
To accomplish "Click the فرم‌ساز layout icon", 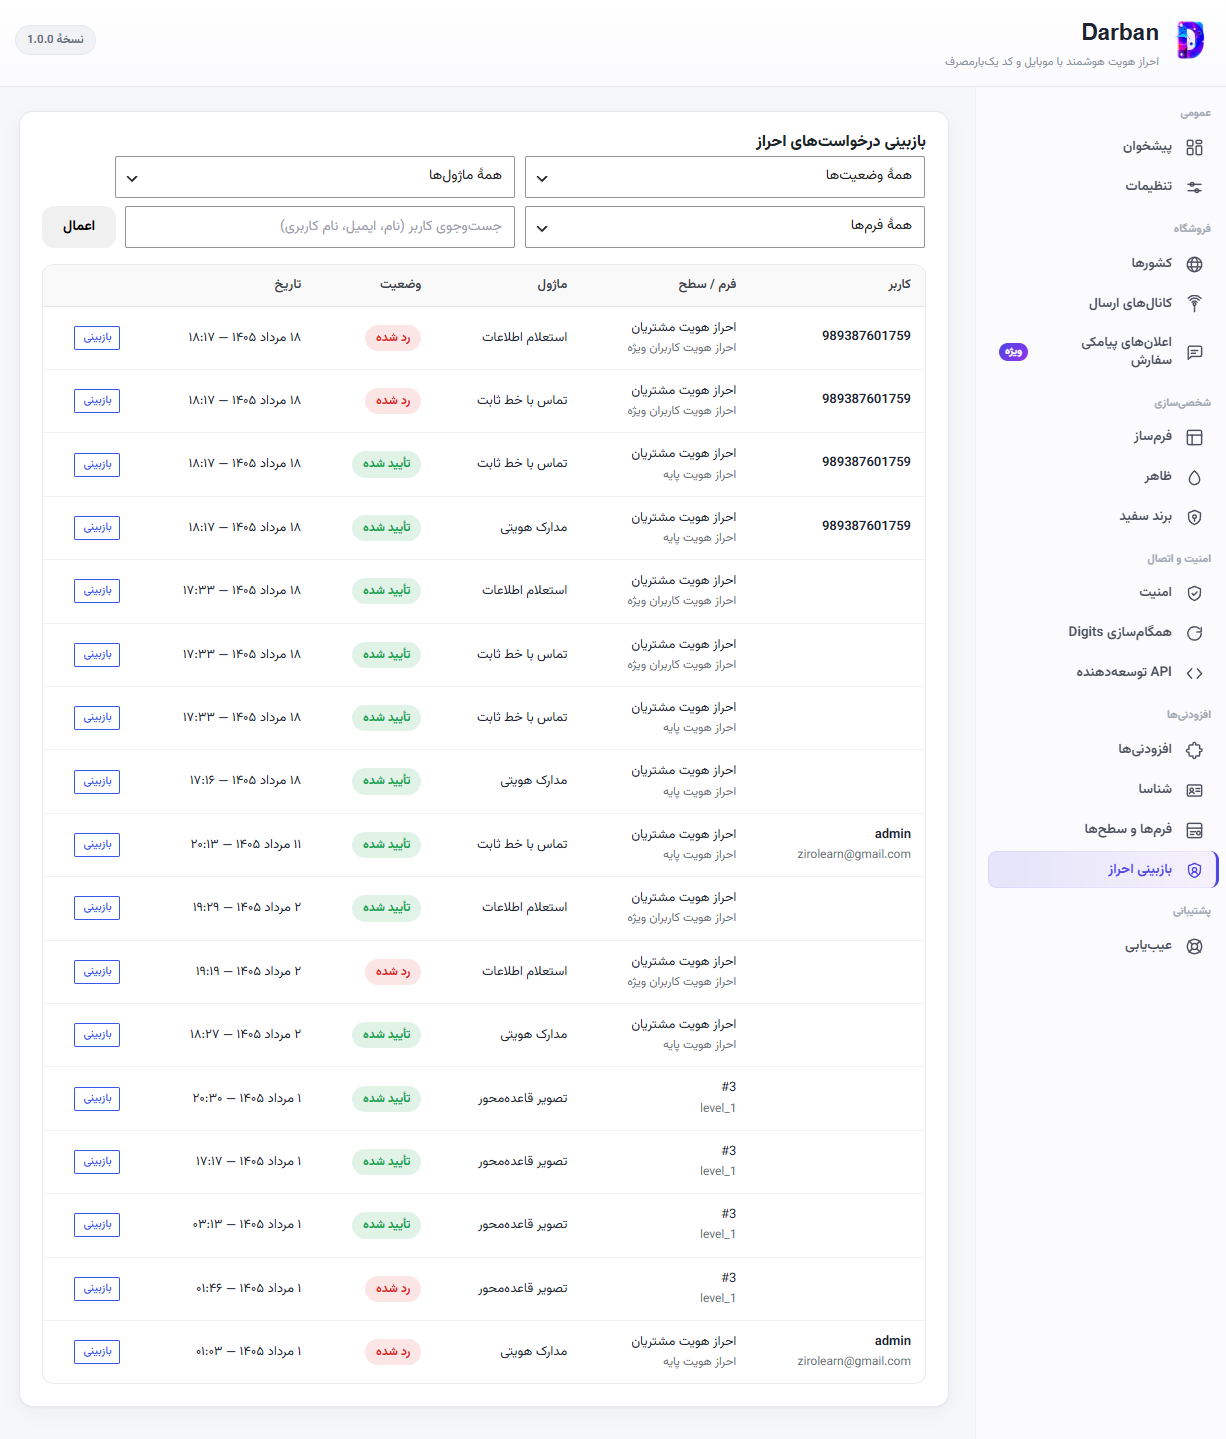I will pyautogui.click(x=1194, y=437).
